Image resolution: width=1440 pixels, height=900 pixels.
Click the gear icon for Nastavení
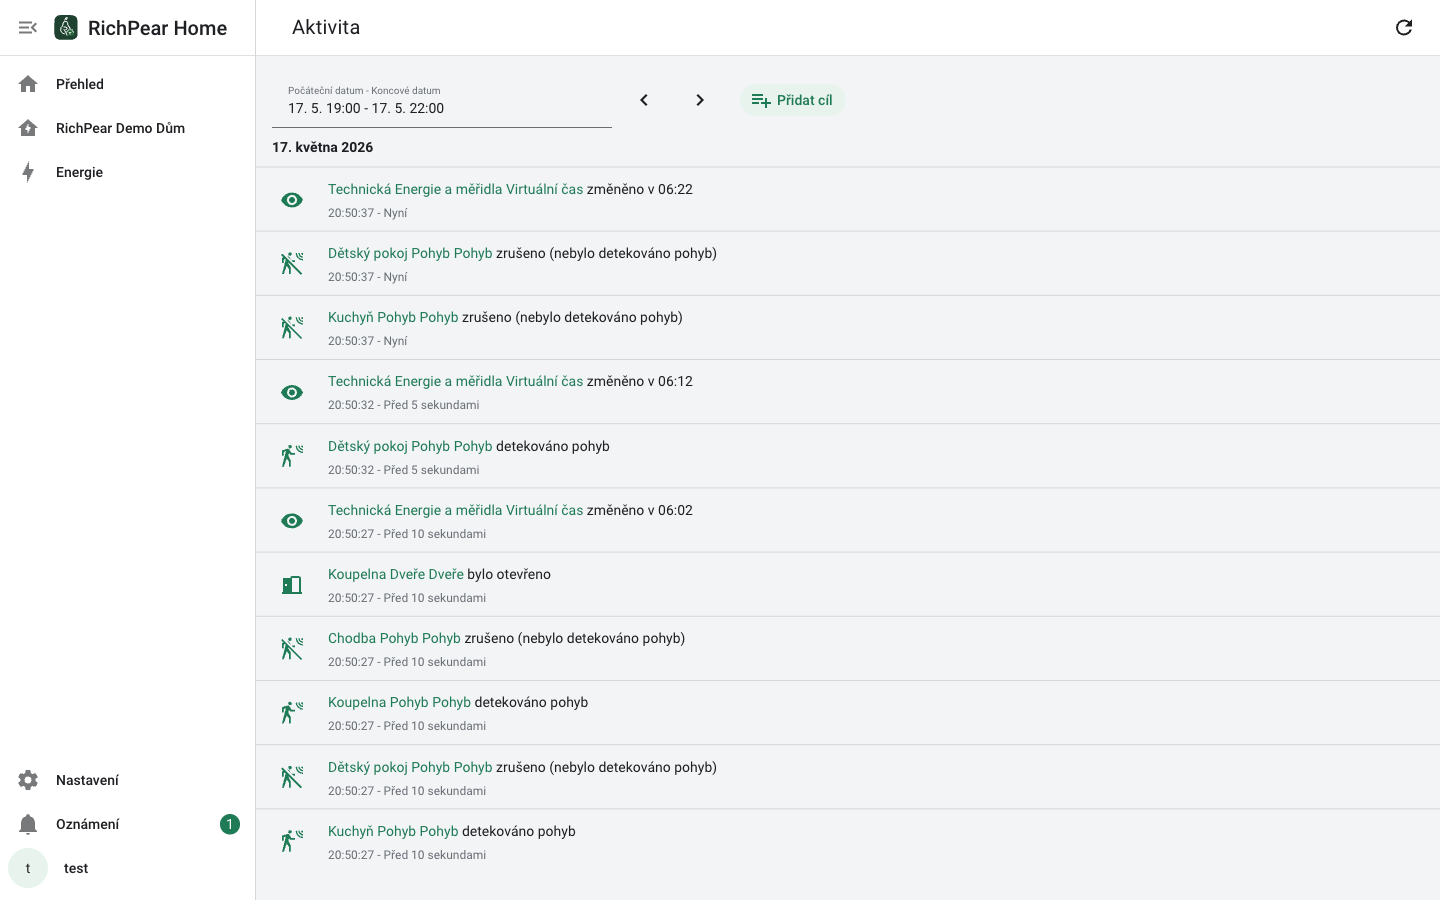coord(28,780)
